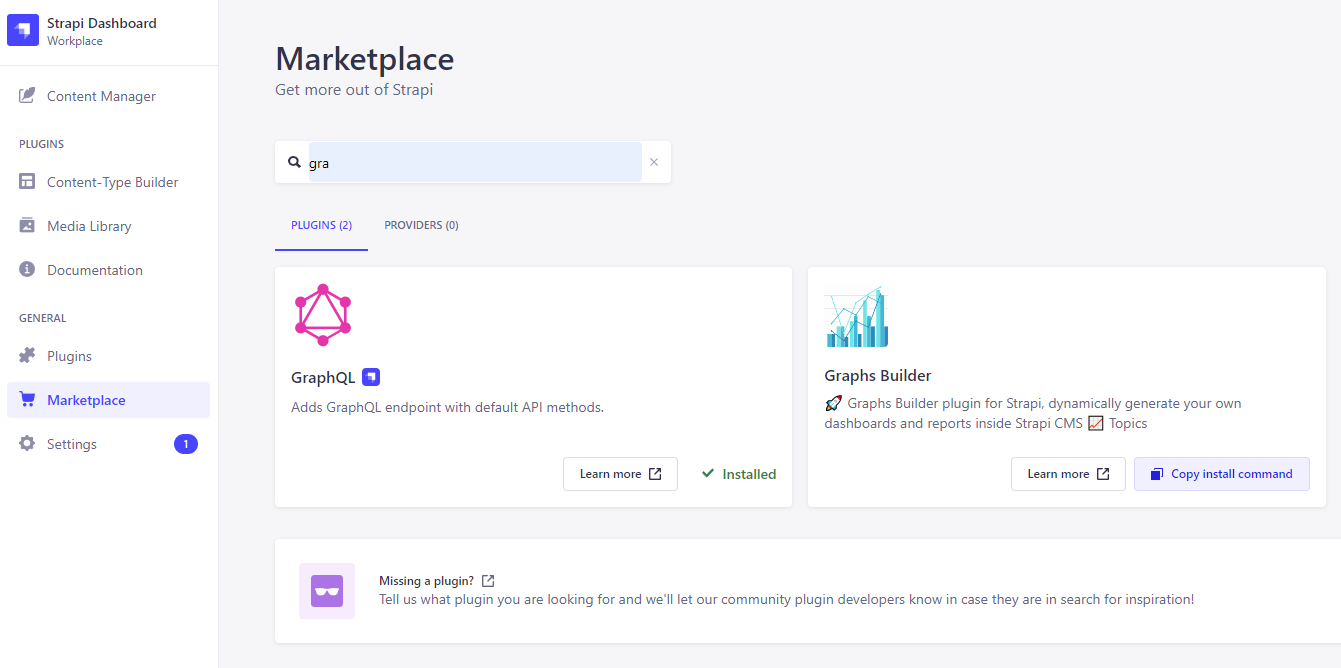
Task: Click the rocket emoji in the Graphs Builder description
Action: point(833,404)
